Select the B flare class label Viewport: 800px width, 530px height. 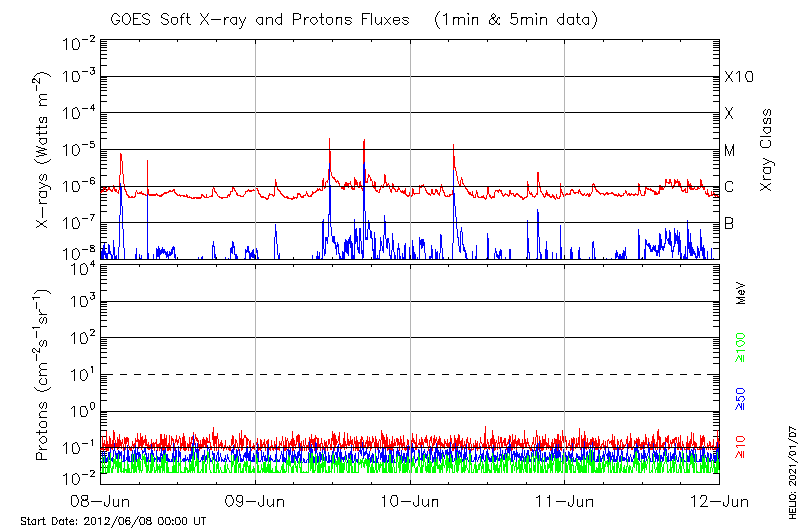point(730,223)
